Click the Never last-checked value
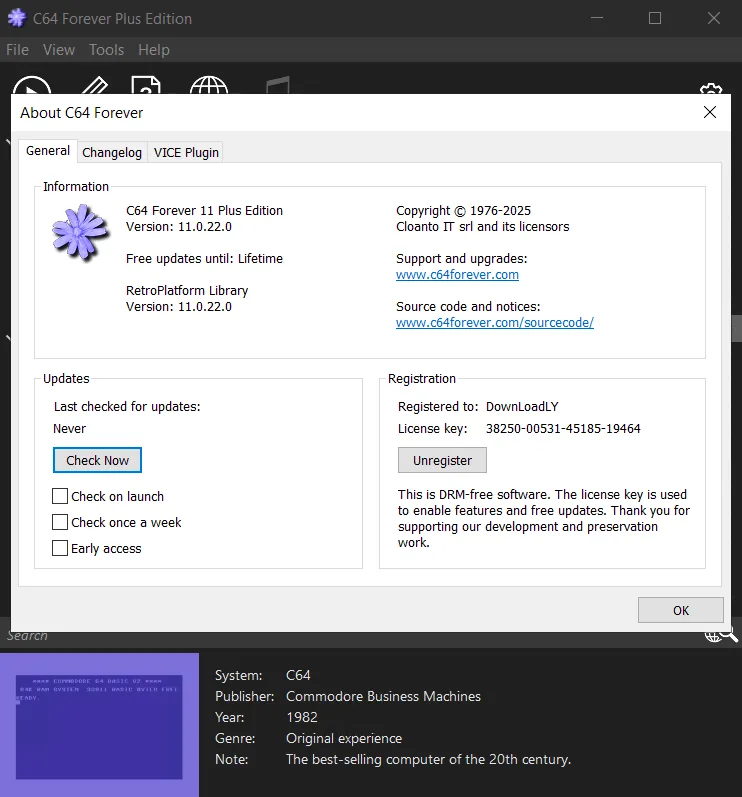742x797 pixels. coord(70,428)
